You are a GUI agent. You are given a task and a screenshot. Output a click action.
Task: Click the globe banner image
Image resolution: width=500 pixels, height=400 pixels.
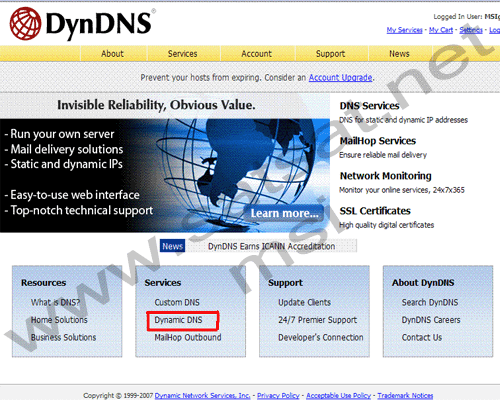pos(165,175)
